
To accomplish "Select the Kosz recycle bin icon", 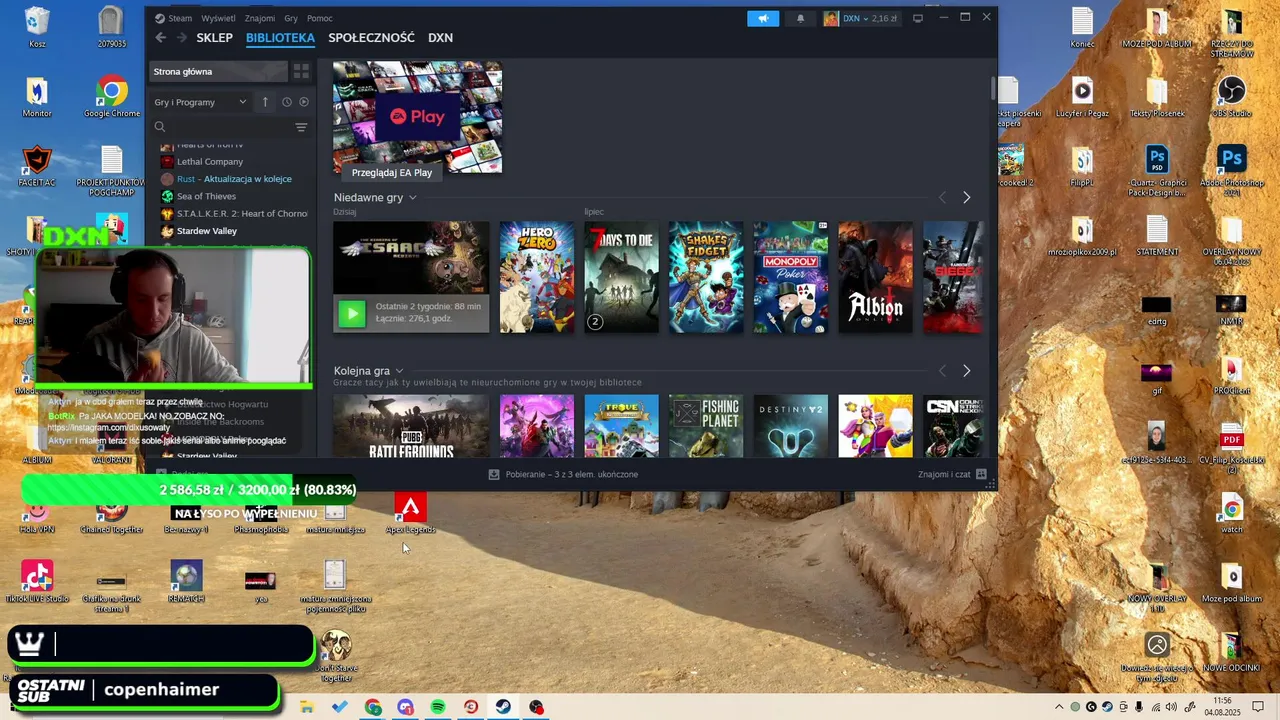I will (37, 28).
